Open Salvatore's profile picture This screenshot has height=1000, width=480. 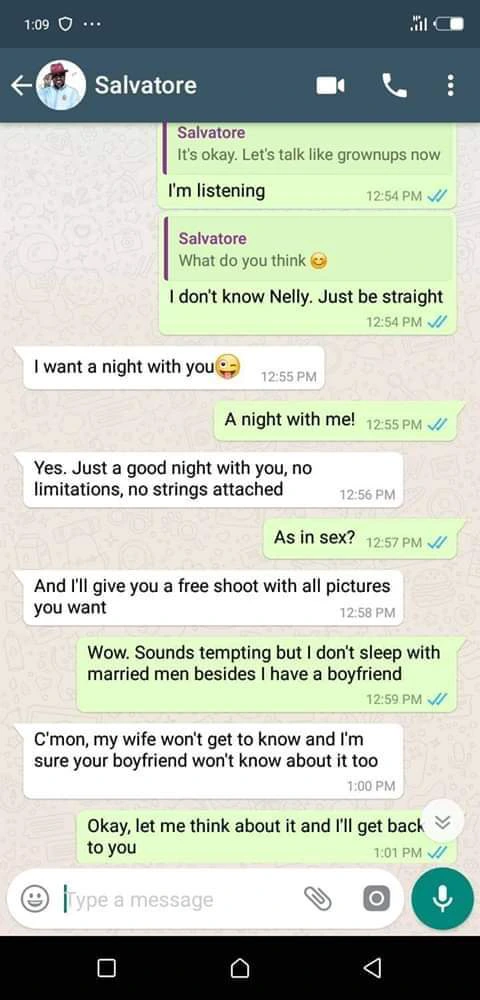[x=61, y=85]
